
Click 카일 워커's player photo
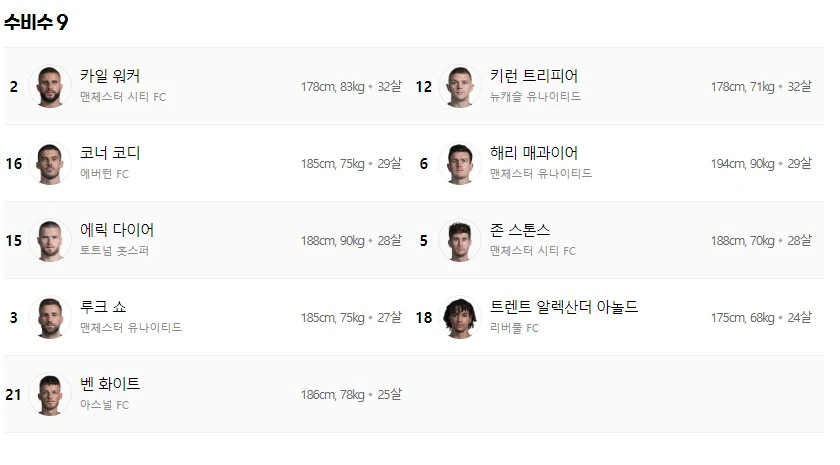[49, 86]
